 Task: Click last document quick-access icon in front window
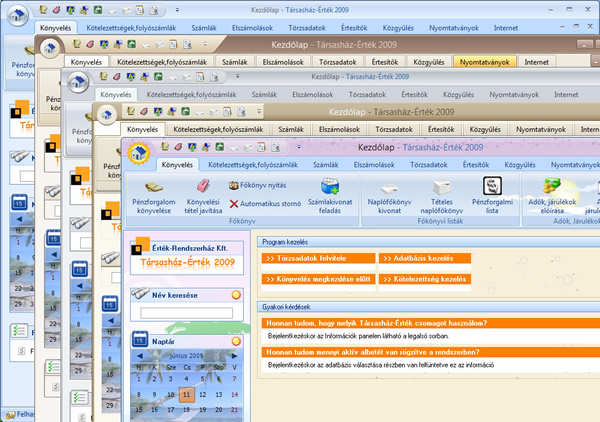(x=275, y=147)
